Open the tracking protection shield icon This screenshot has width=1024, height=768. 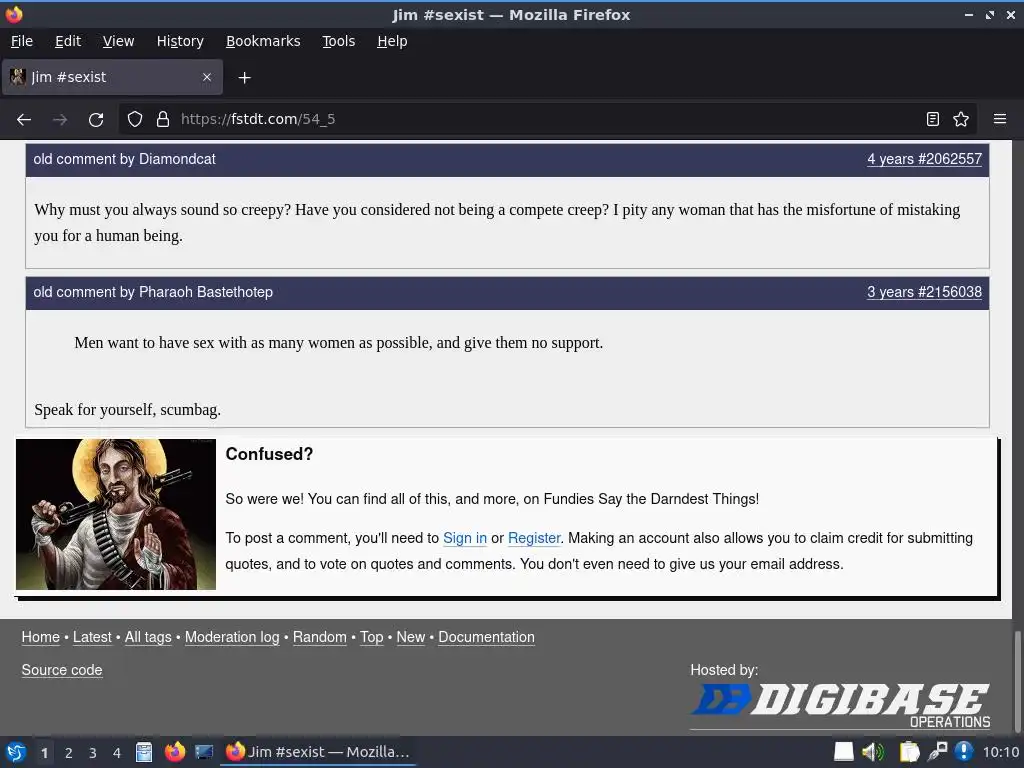tap(135, 119)
